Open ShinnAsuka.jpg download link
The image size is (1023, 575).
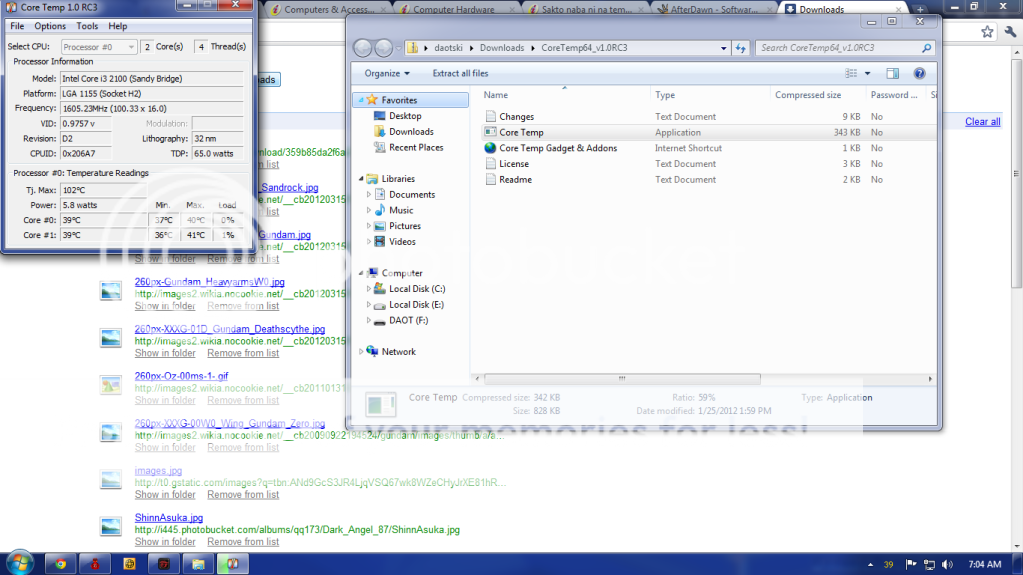169,518
